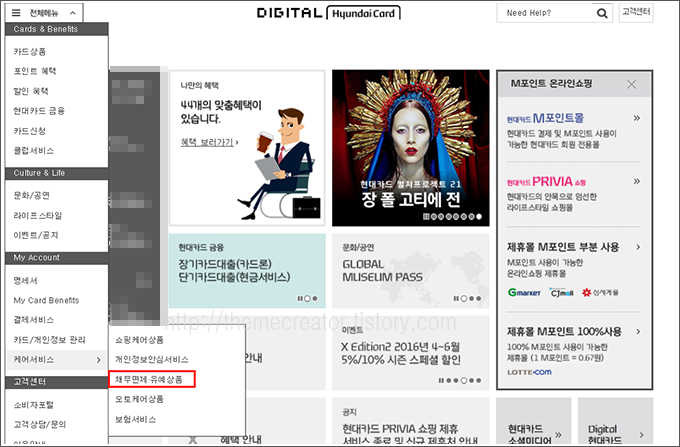Select 할인 혜택 menu item

click(31, 91)
